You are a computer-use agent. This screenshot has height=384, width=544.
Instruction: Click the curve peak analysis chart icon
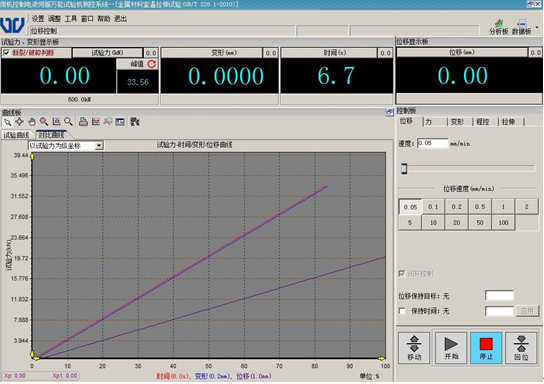[56, 122]
